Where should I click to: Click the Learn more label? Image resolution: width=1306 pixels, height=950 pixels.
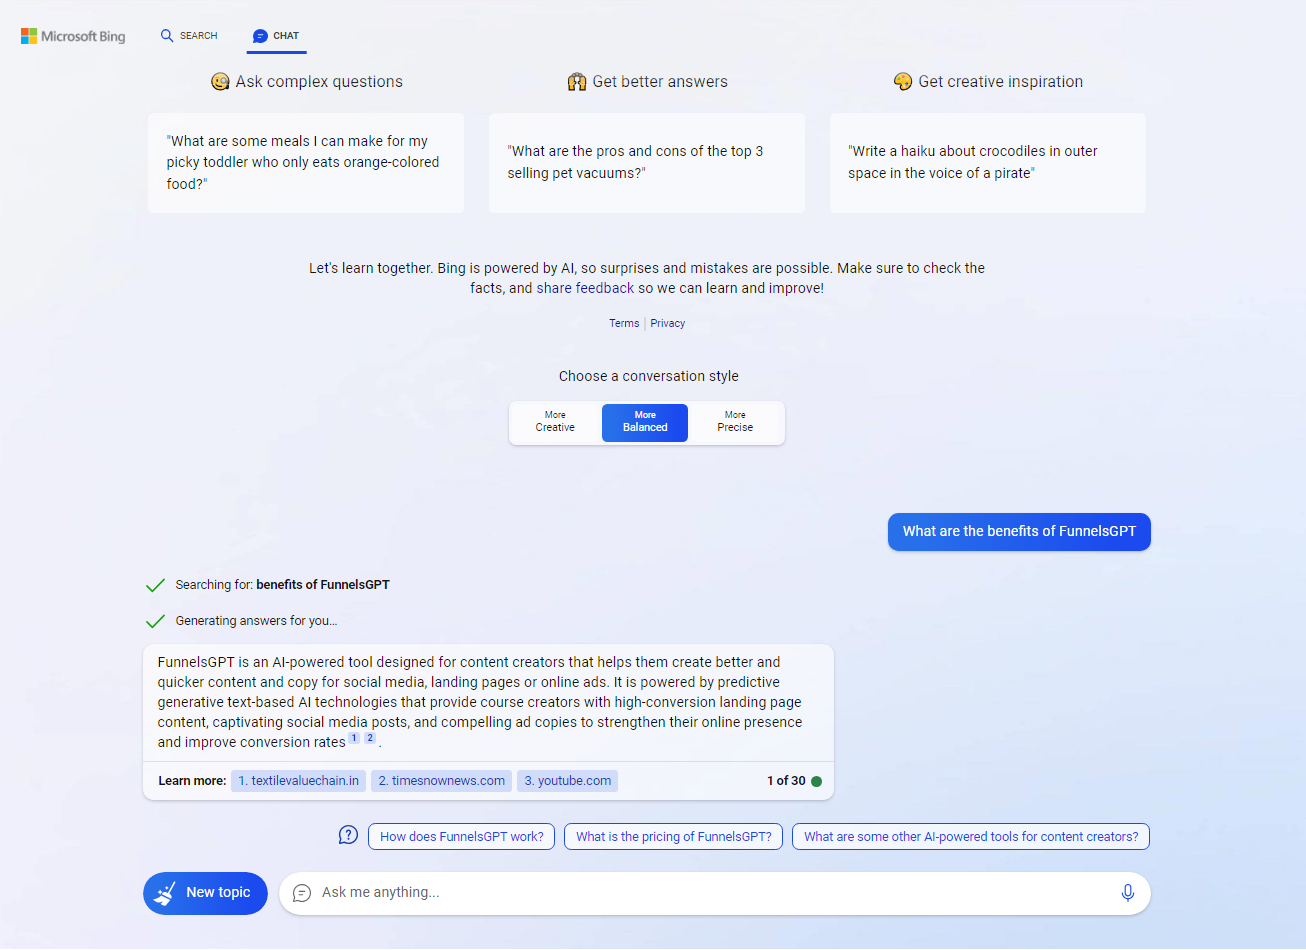pos(192,781)
